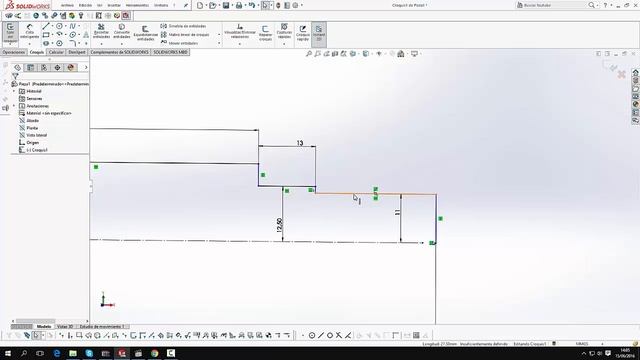Click the Select cursor tool in top toolbar
This screenshot has height=360, width=640.
coord(265,5)
